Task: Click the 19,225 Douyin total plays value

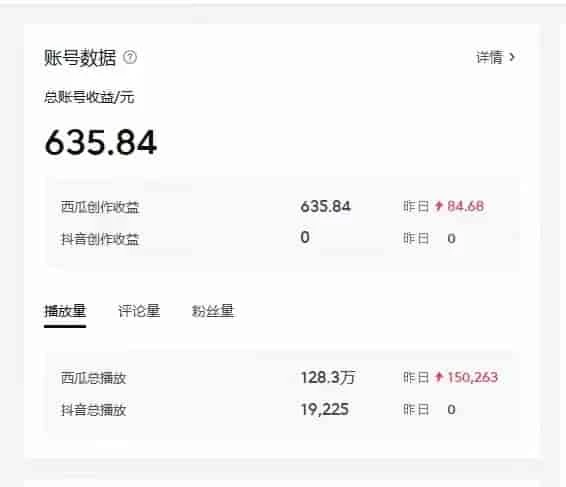Action: [x=325, y=410]
